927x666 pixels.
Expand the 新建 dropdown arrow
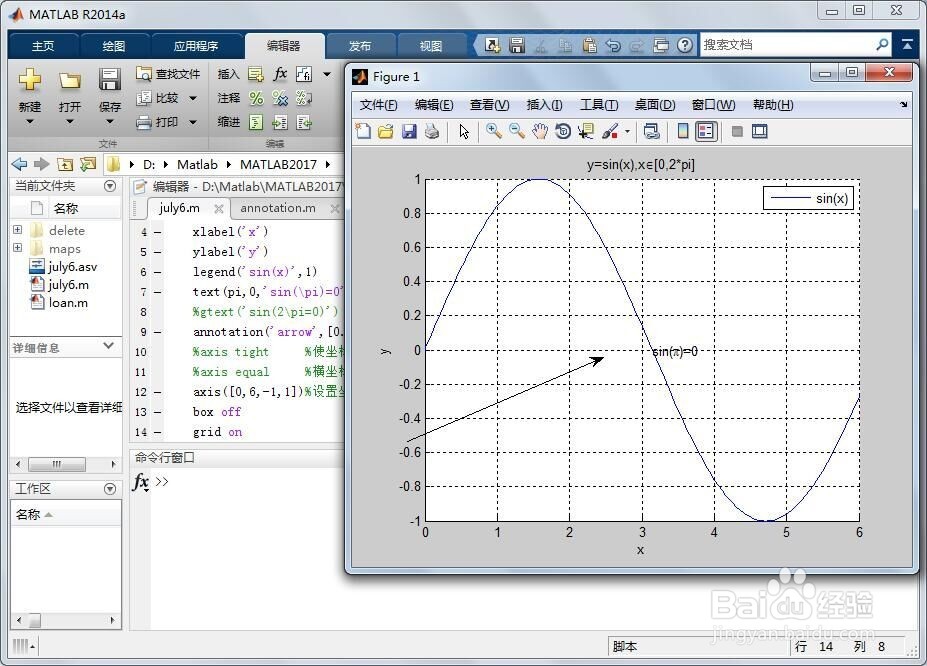point(30,122)
